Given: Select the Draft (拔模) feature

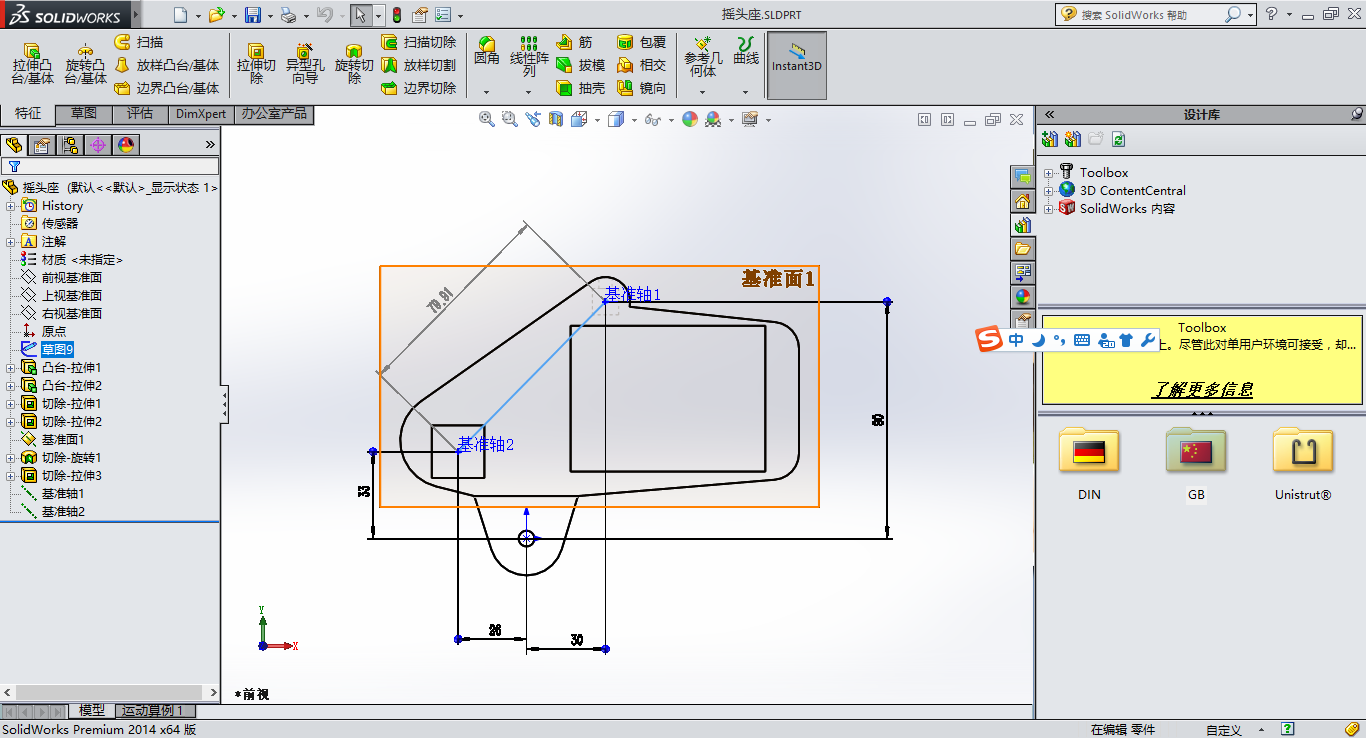Looking at the screenshot, I should [580, 65].
